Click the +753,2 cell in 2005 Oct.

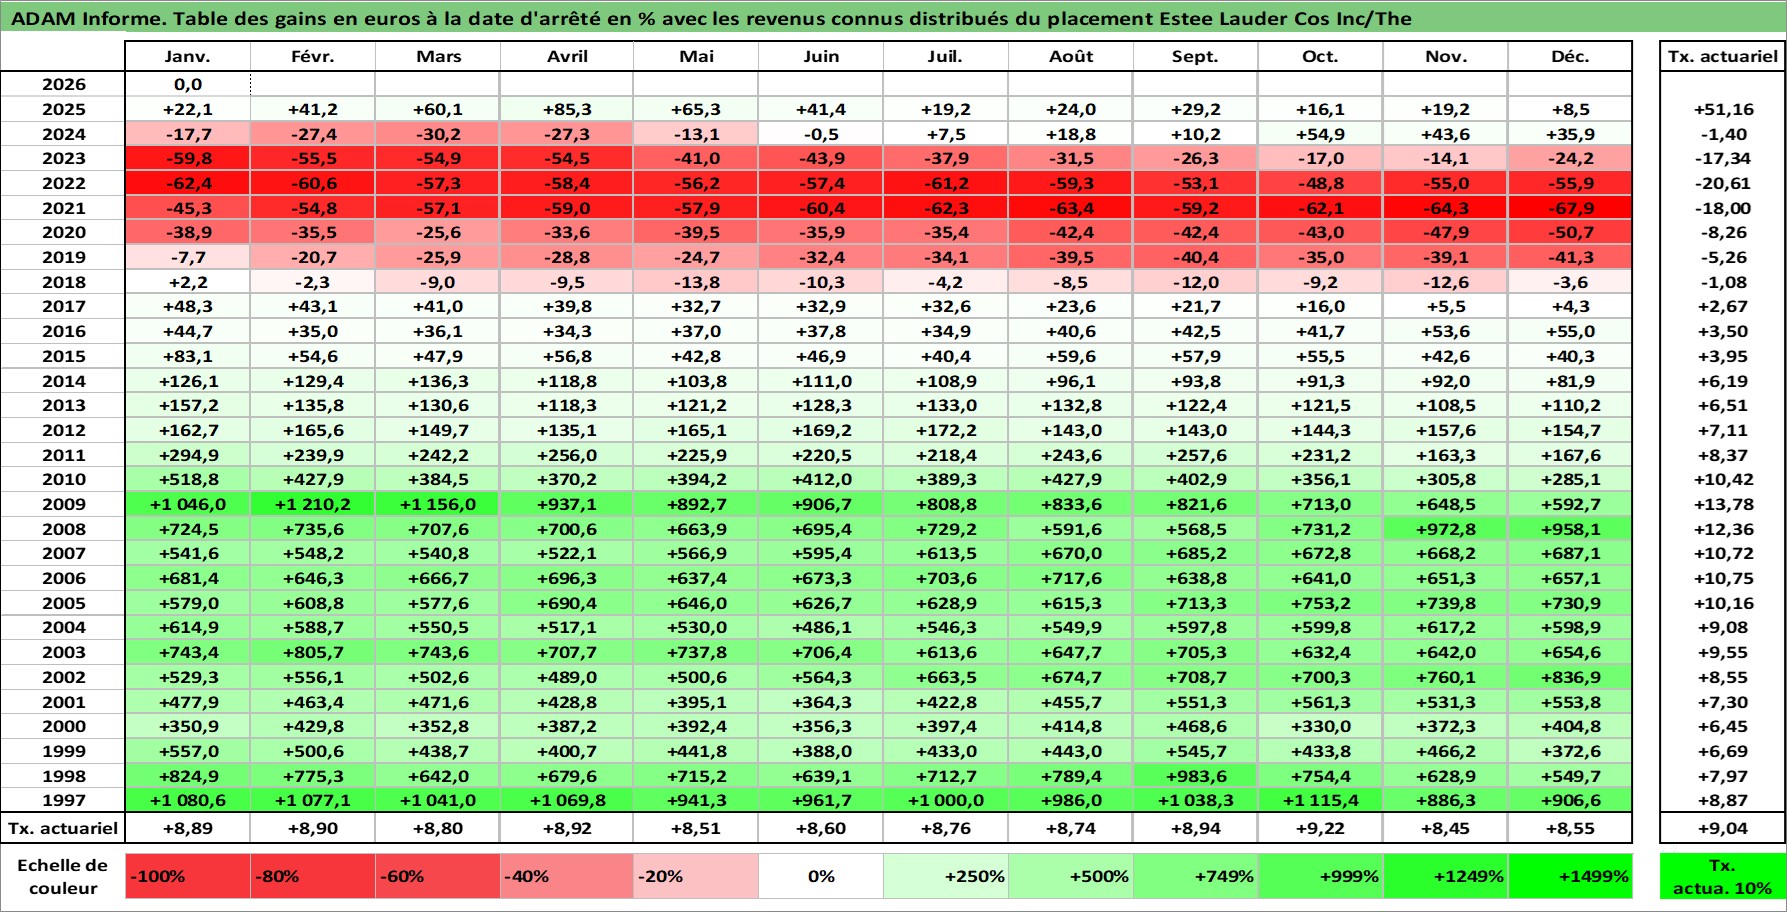pyautogui.click(x=1320, y=603)
